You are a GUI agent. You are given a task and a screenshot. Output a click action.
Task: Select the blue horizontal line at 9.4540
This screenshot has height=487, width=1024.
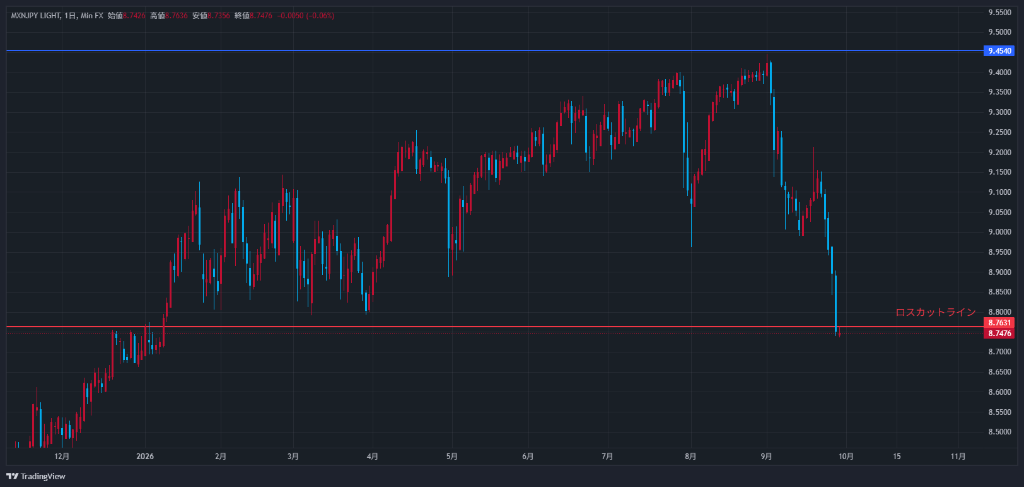pyautogui.click(x=490, y=51)
